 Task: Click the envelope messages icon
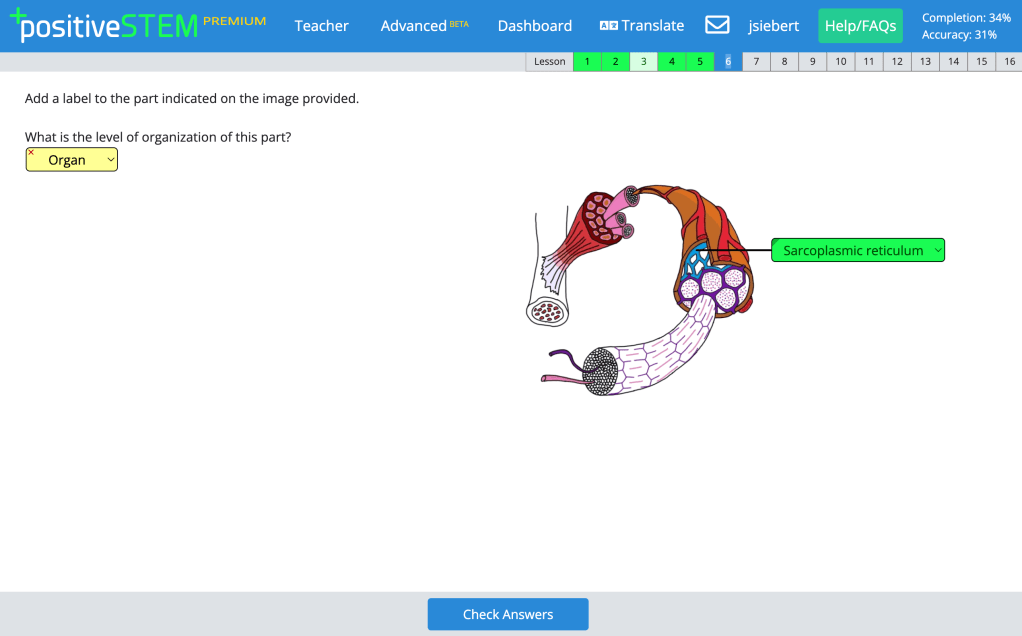tap(718, 25)
